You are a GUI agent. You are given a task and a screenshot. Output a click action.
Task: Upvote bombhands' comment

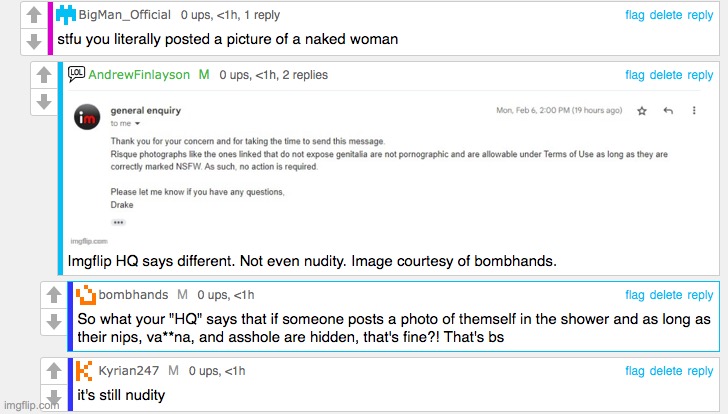tap(54, 295)
